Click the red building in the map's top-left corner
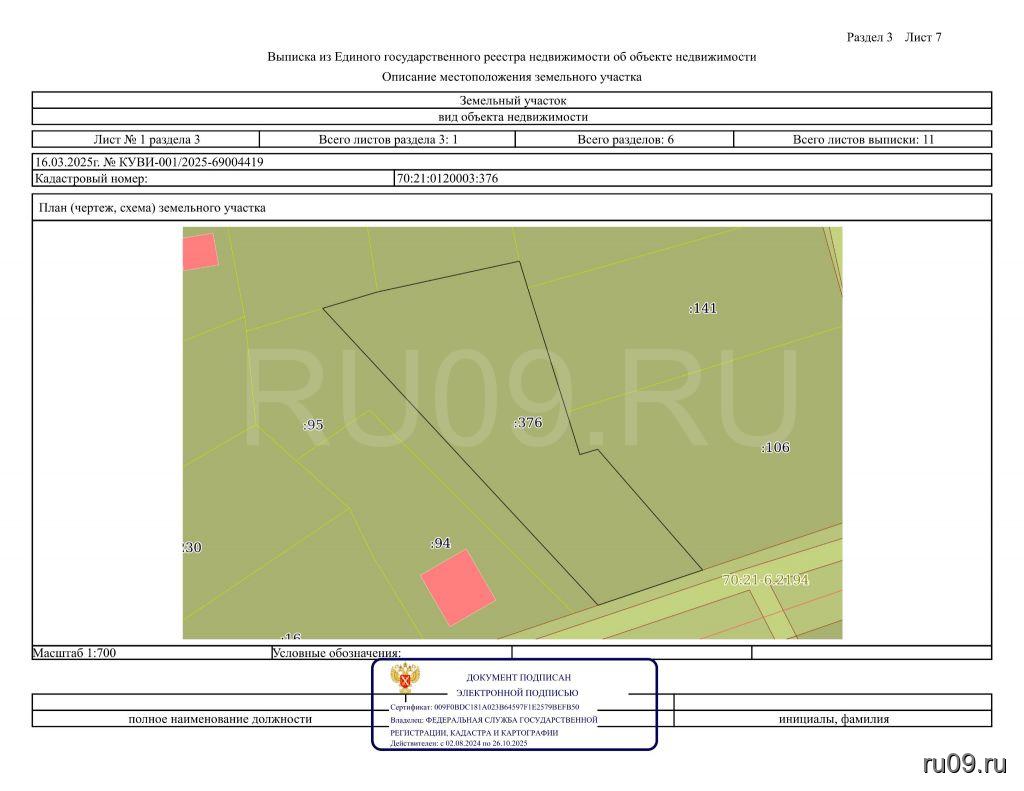Viewport: 1024px width, 791px height. point(199,250)
